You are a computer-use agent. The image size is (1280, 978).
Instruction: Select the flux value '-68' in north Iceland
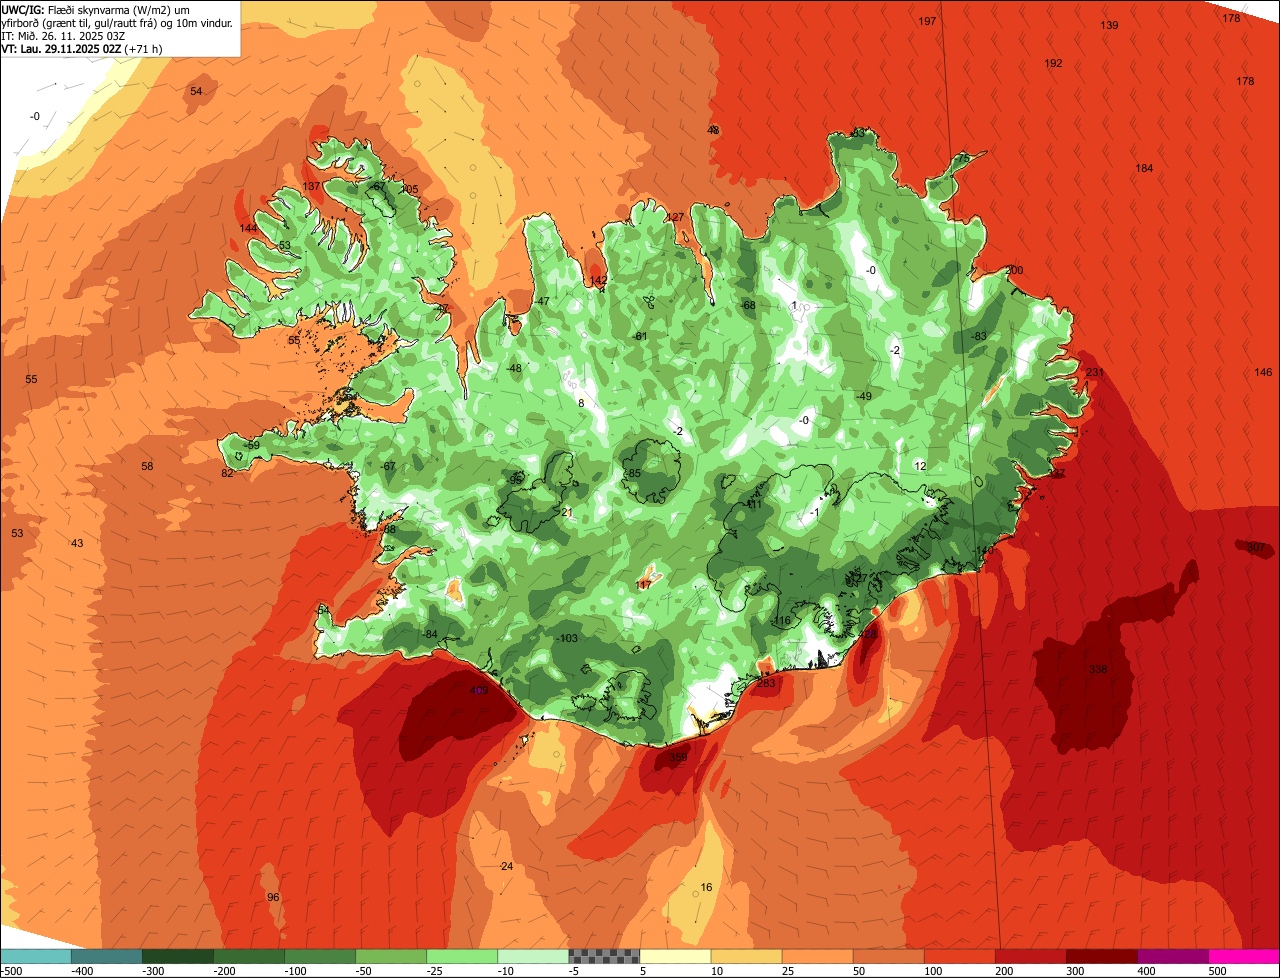coord(747,306)
